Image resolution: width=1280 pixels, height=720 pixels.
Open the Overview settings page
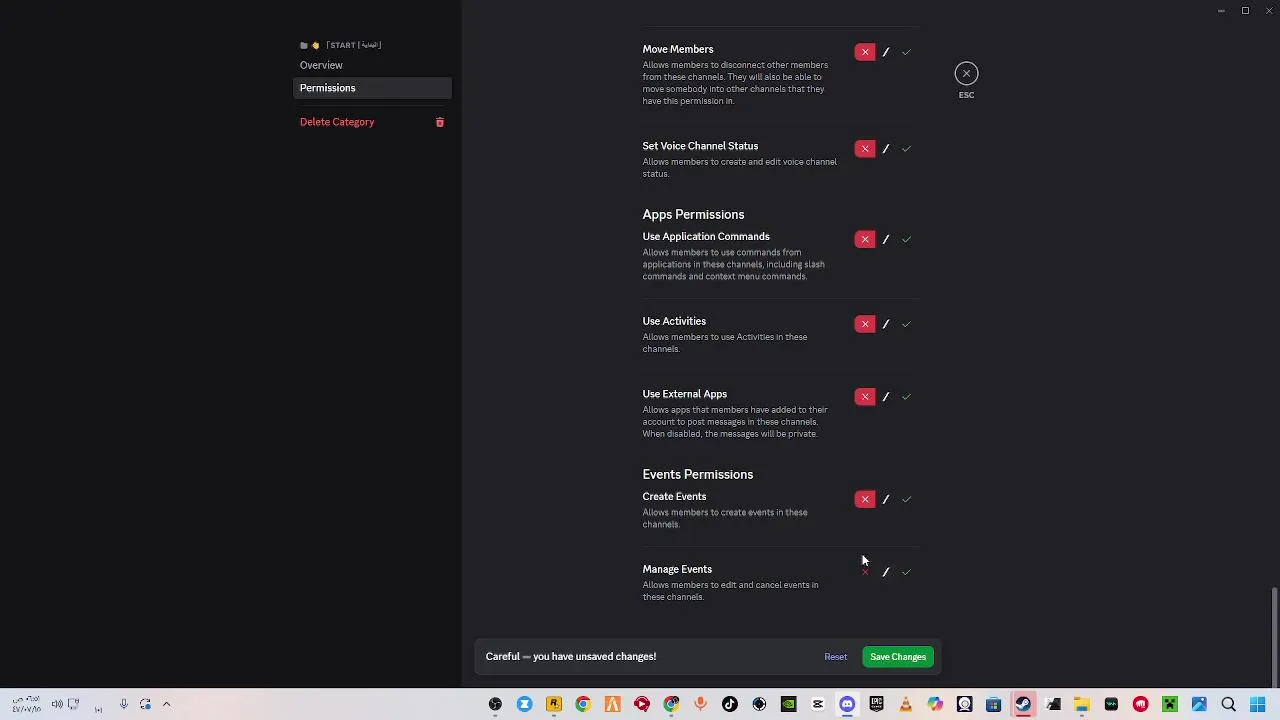pos(321,65)
